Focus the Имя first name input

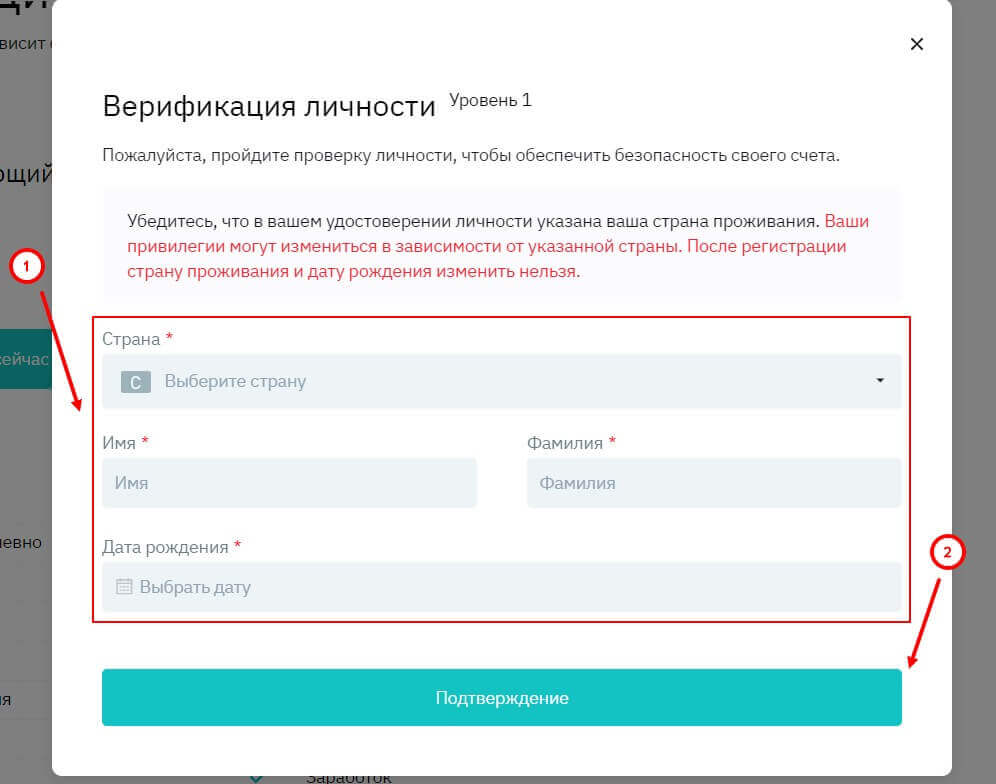click(289, 483)
